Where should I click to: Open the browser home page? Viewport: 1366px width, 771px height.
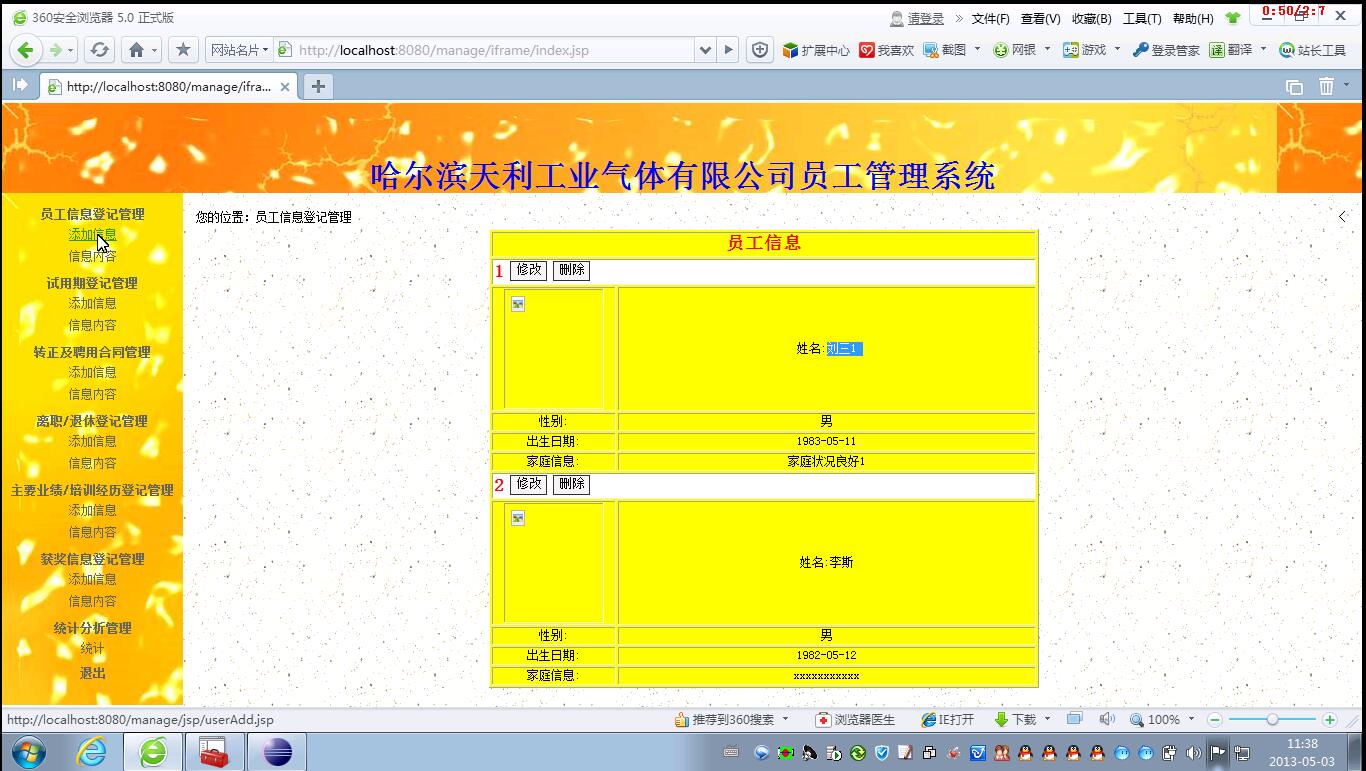(137, 50)
